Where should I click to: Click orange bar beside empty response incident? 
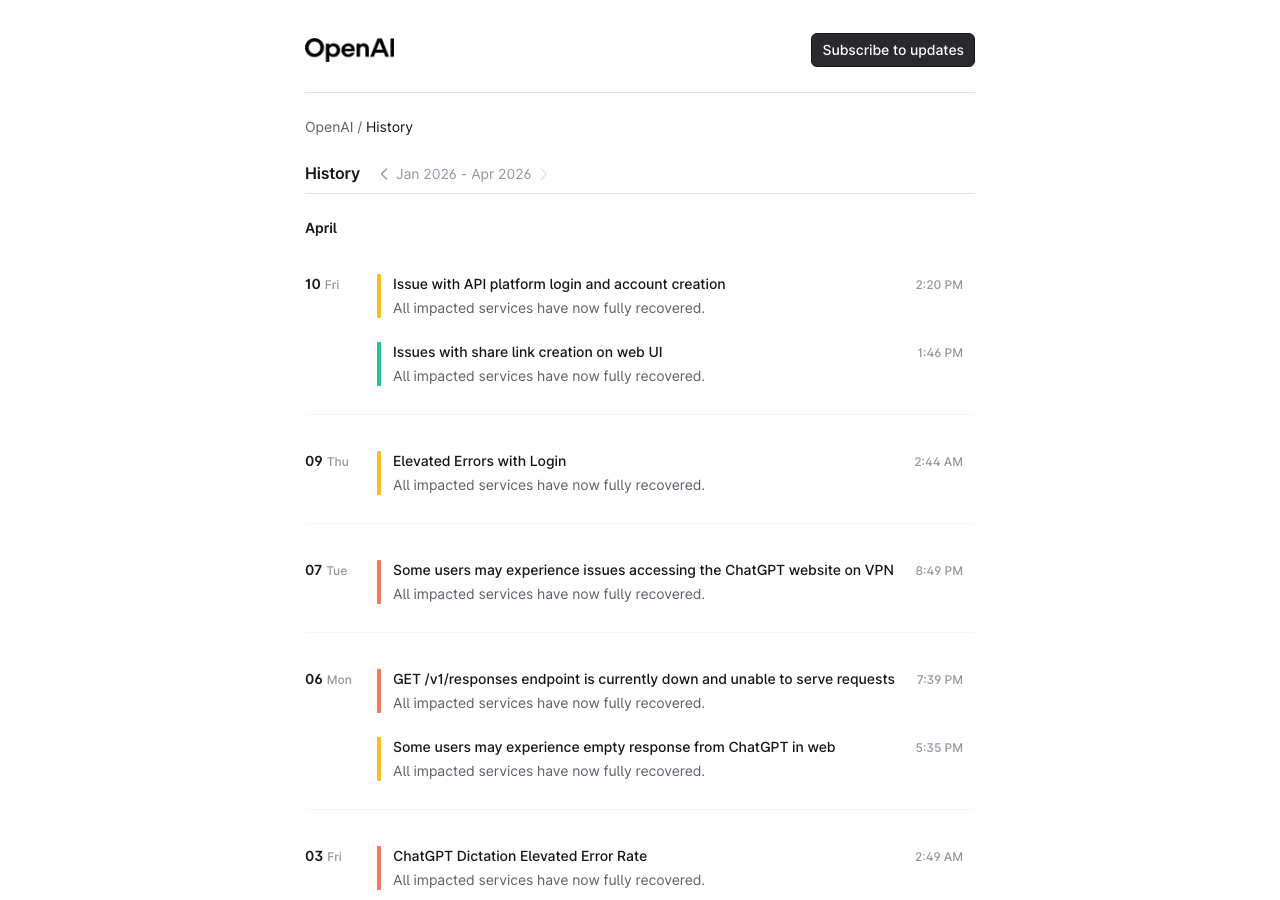tap(379, 758)
